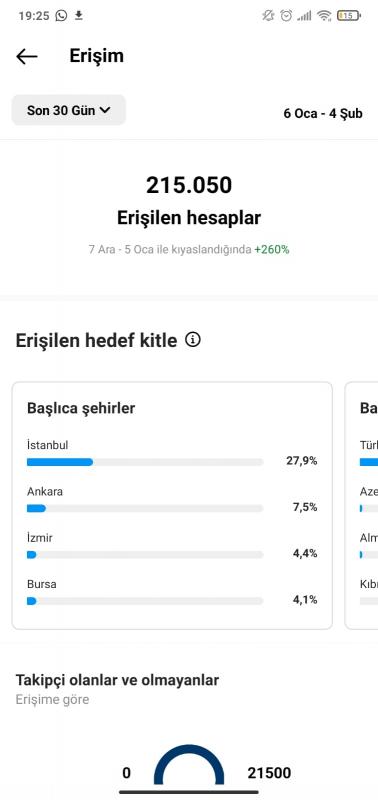Tap the alarm clock status icon
Image resolution: width=378 pixels, height=800 pixels.
[x=287, y=16]
